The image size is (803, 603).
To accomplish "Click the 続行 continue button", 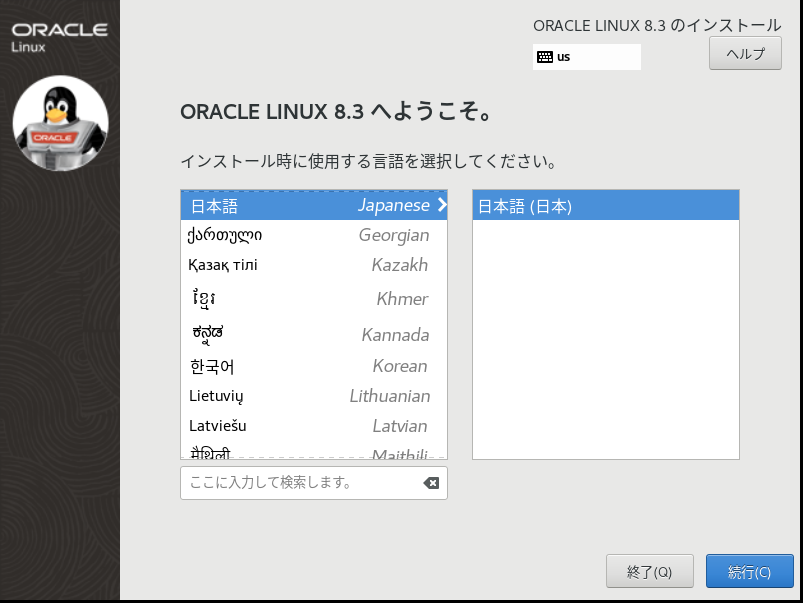I will pos(749,572).
